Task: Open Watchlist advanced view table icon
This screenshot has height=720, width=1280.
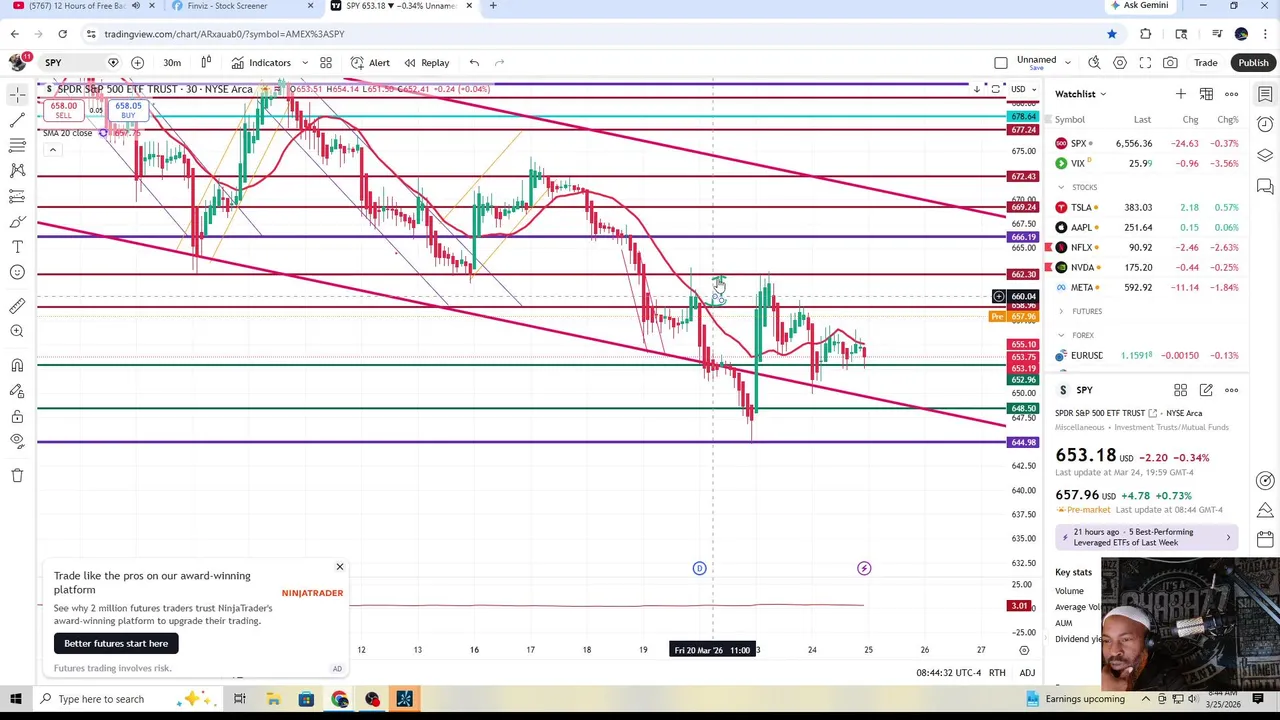Action: 1206,94
